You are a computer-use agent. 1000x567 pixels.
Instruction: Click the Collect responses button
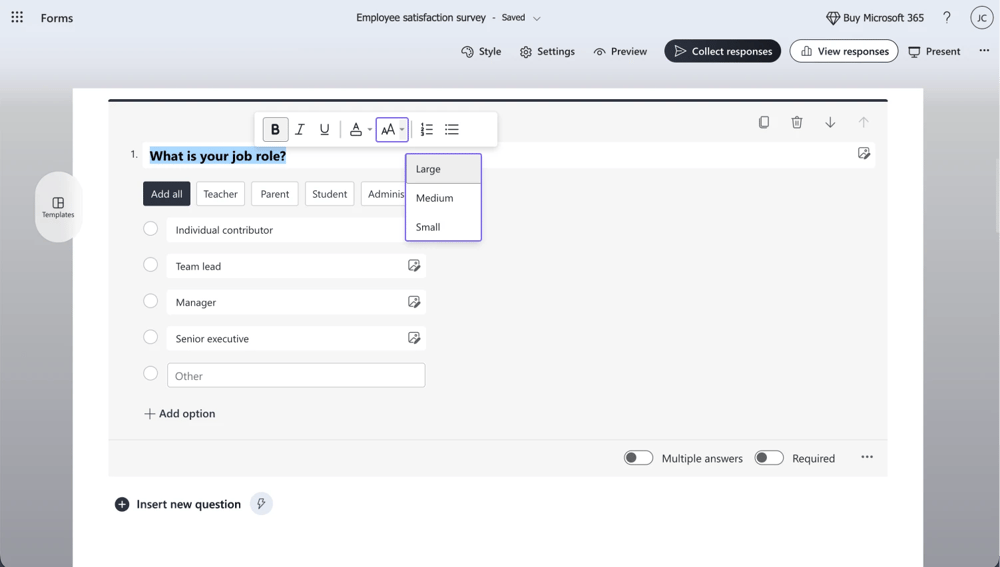click(722, 51)
